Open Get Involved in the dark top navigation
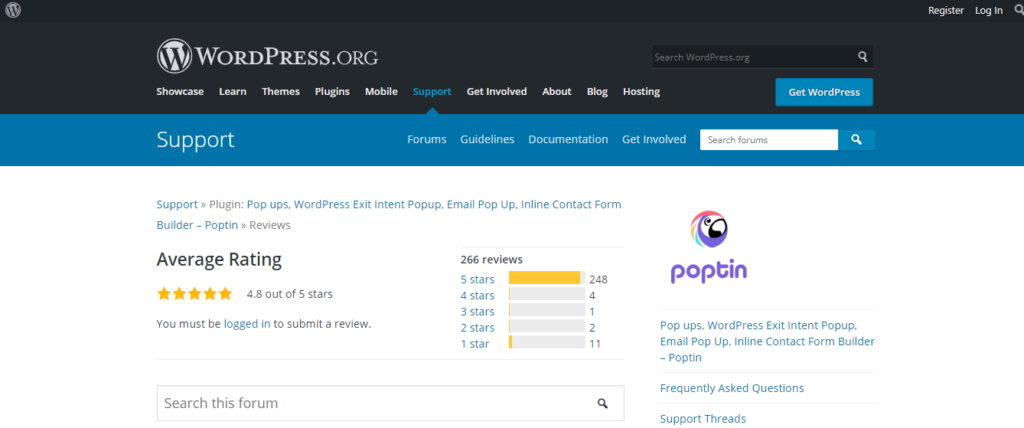Viewport: 1024px width, 428px height. [x=496, y=91]
